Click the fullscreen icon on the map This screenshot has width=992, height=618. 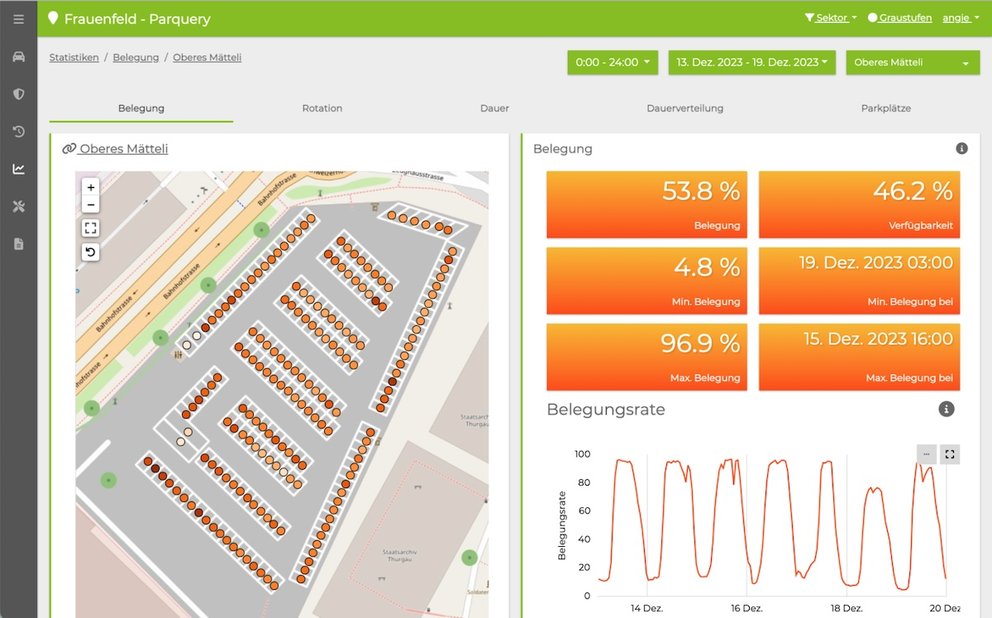[90, 227]
